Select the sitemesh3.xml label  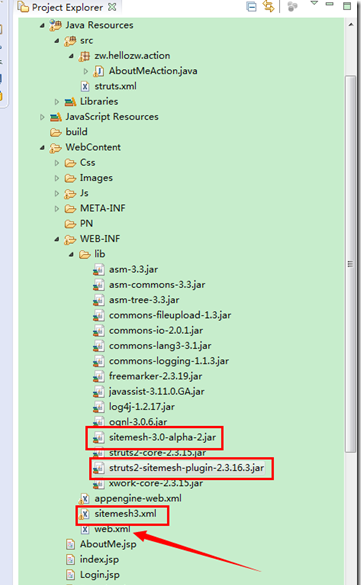125,514
